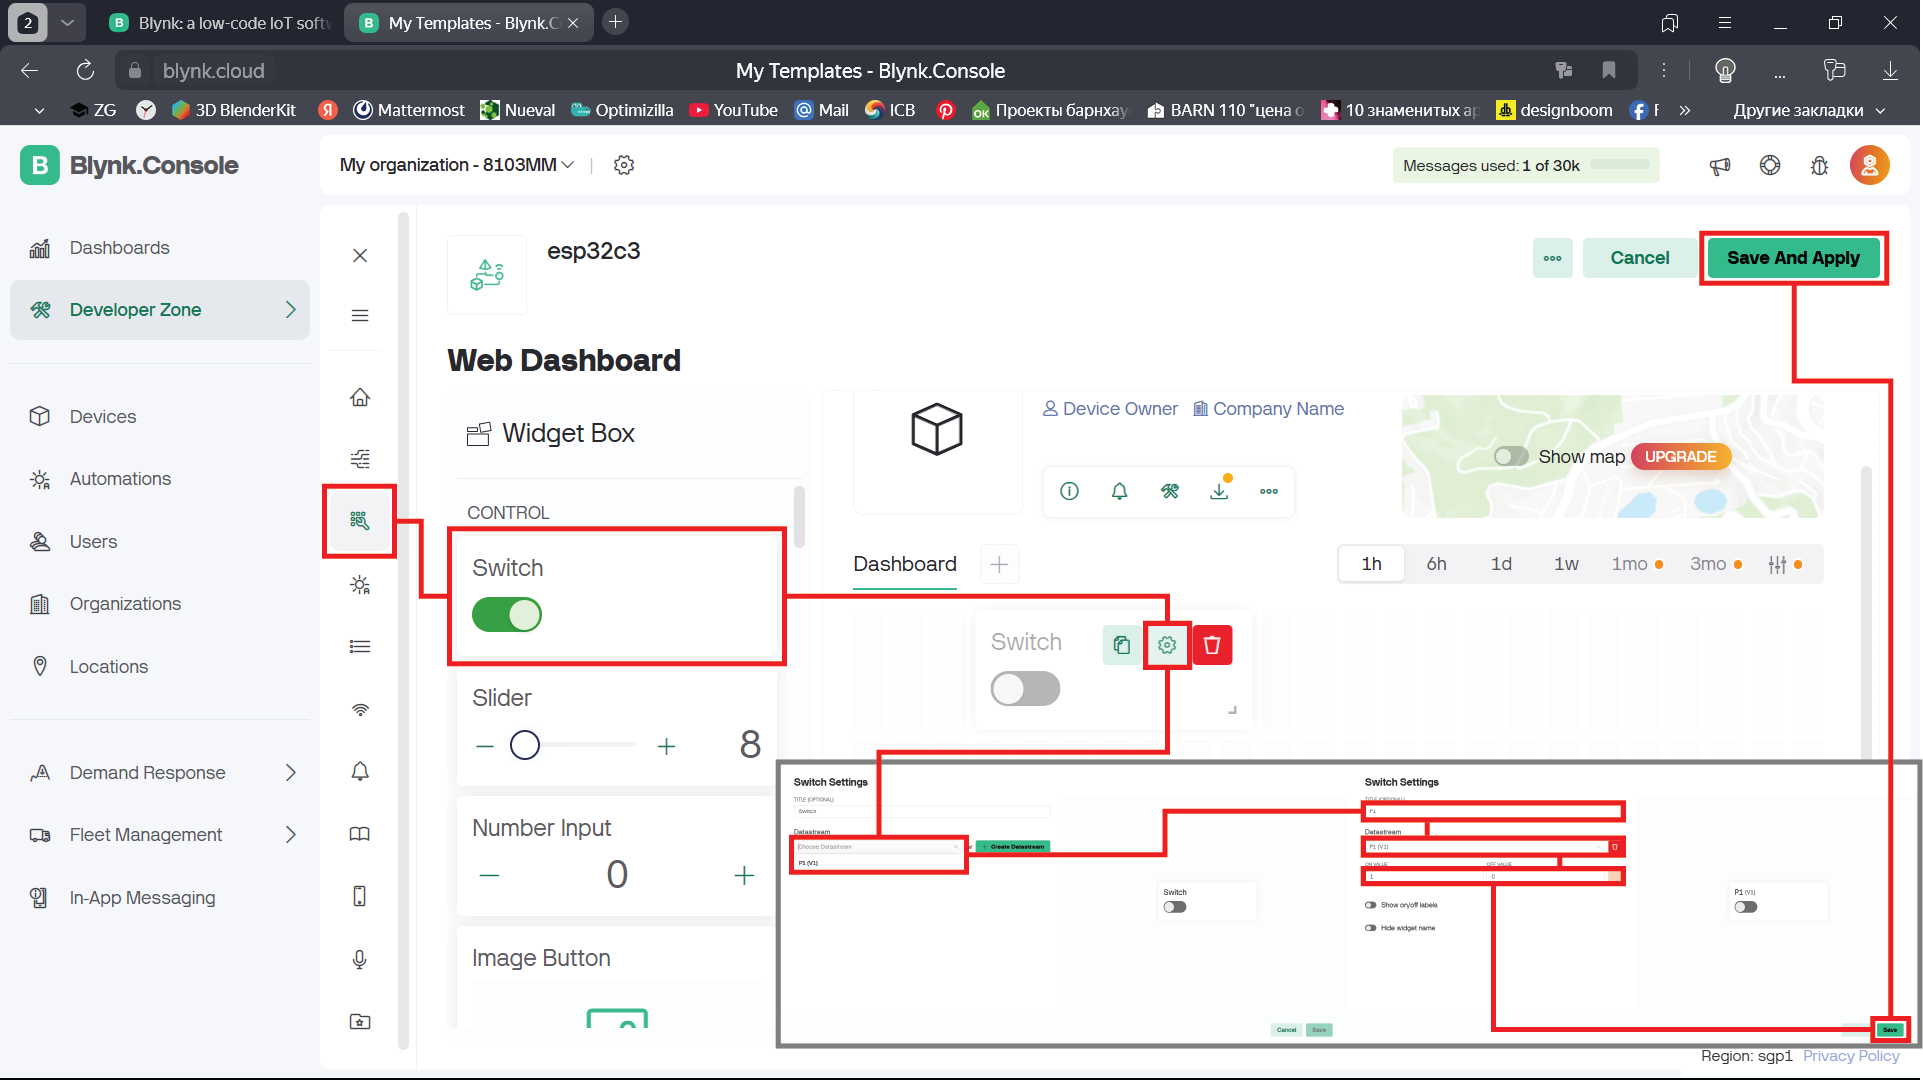The image size is (1923, 1080).
Task: Open the help lifebuoy icon
Action: click(x=1770, y=166)
